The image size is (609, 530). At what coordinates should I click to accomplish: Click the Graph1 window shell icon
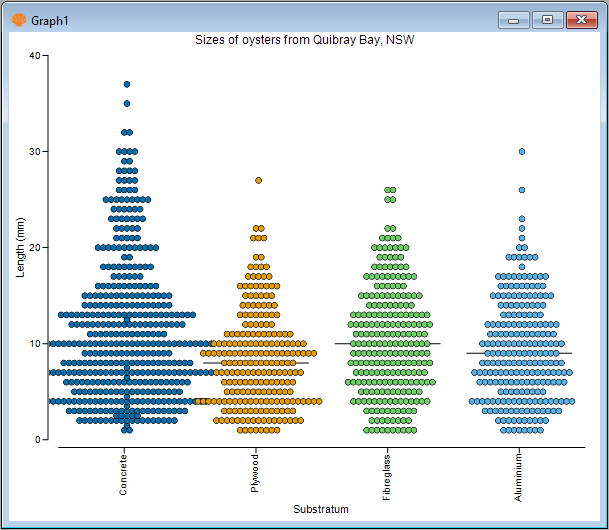coord(18,18)
